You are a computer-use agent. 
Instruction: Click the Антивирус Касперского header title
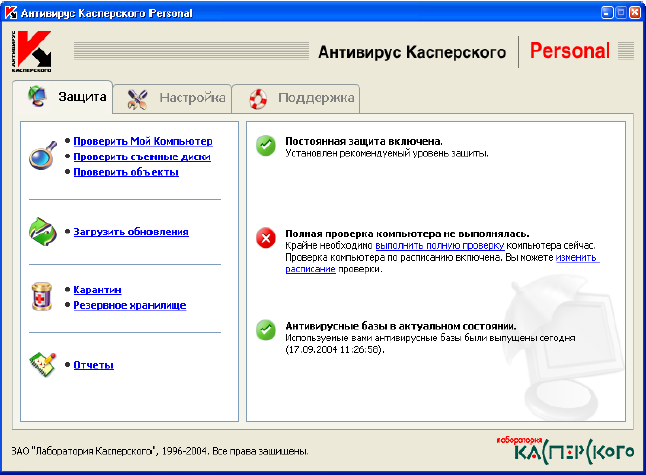pyautogui.click(x=412, y=52)
